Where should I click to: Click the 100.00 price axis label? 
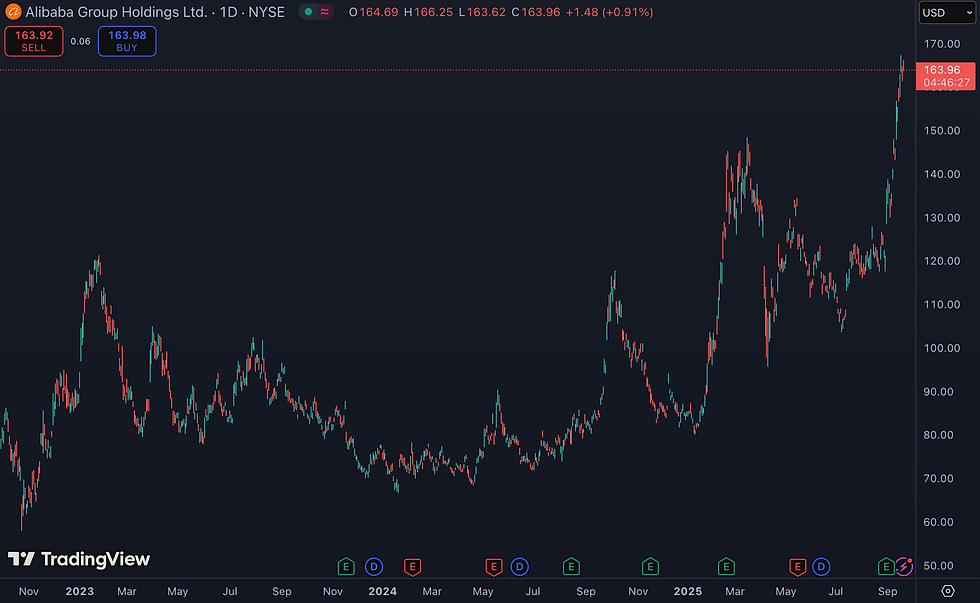pos(942,348)
